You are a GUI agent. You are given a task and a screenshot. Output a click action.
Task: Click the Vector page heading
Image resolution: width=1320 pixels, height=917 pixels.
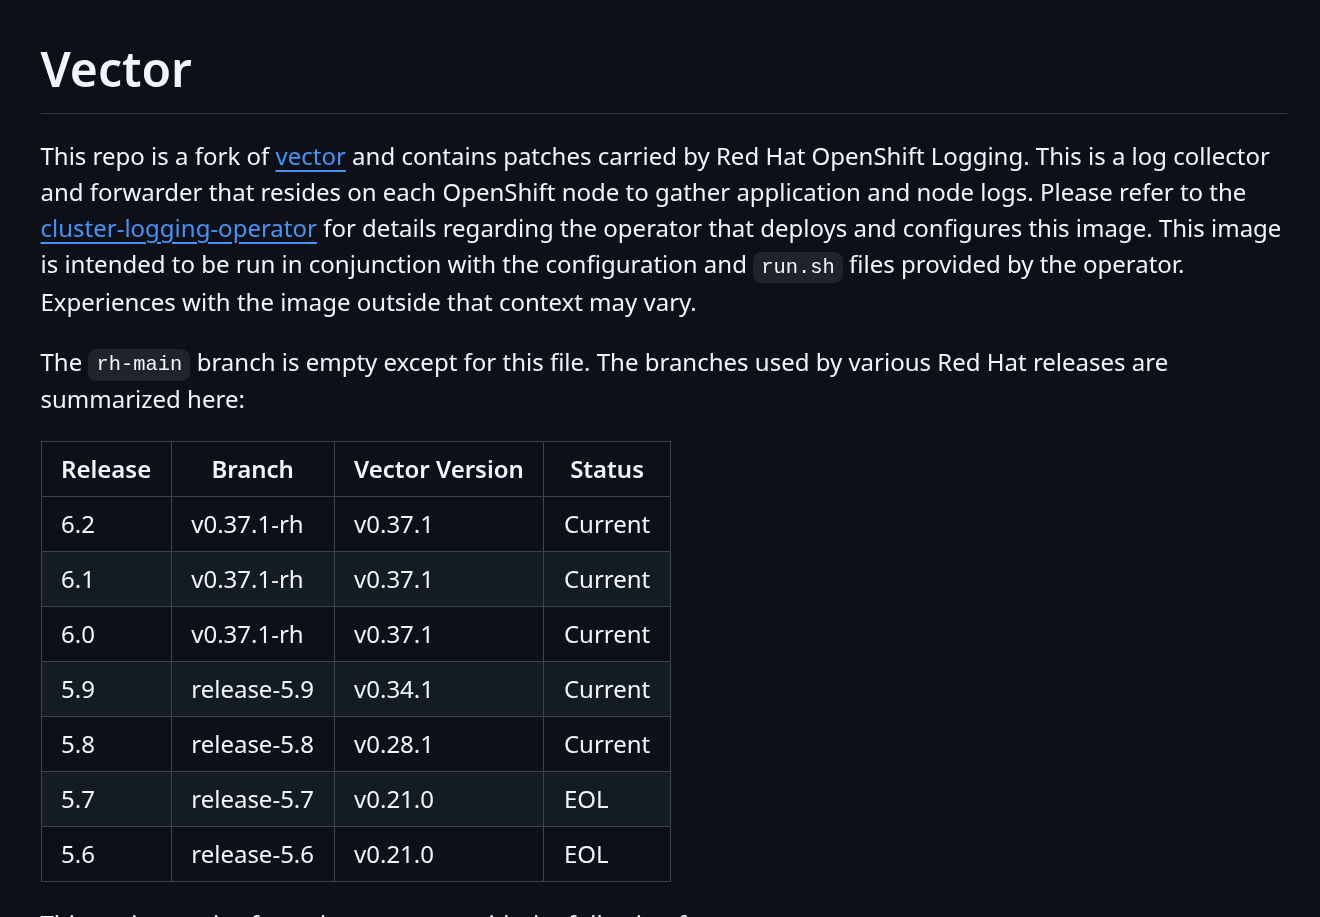[x=116, y=70]
